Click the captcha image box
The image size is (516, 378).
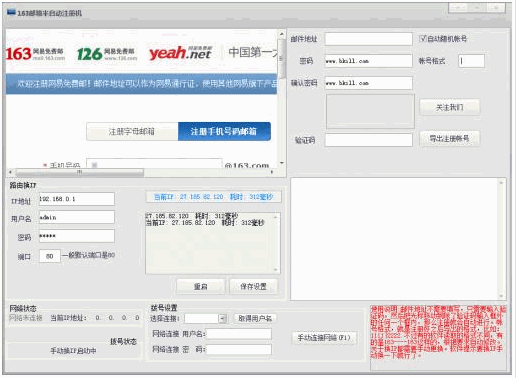pos(370,111)
